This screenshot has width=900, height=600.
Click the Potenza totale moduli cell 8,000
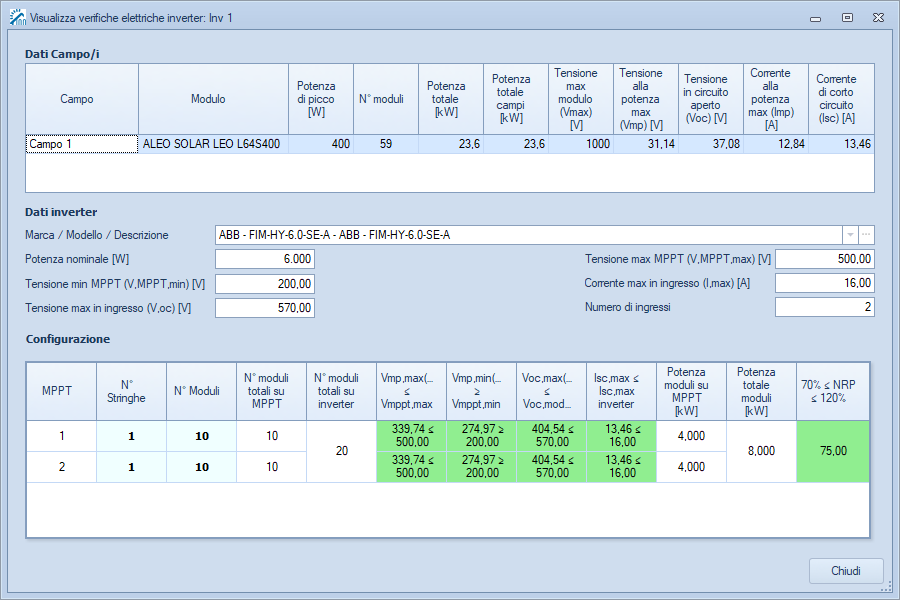pyautogui.click(x=762, y=451)
